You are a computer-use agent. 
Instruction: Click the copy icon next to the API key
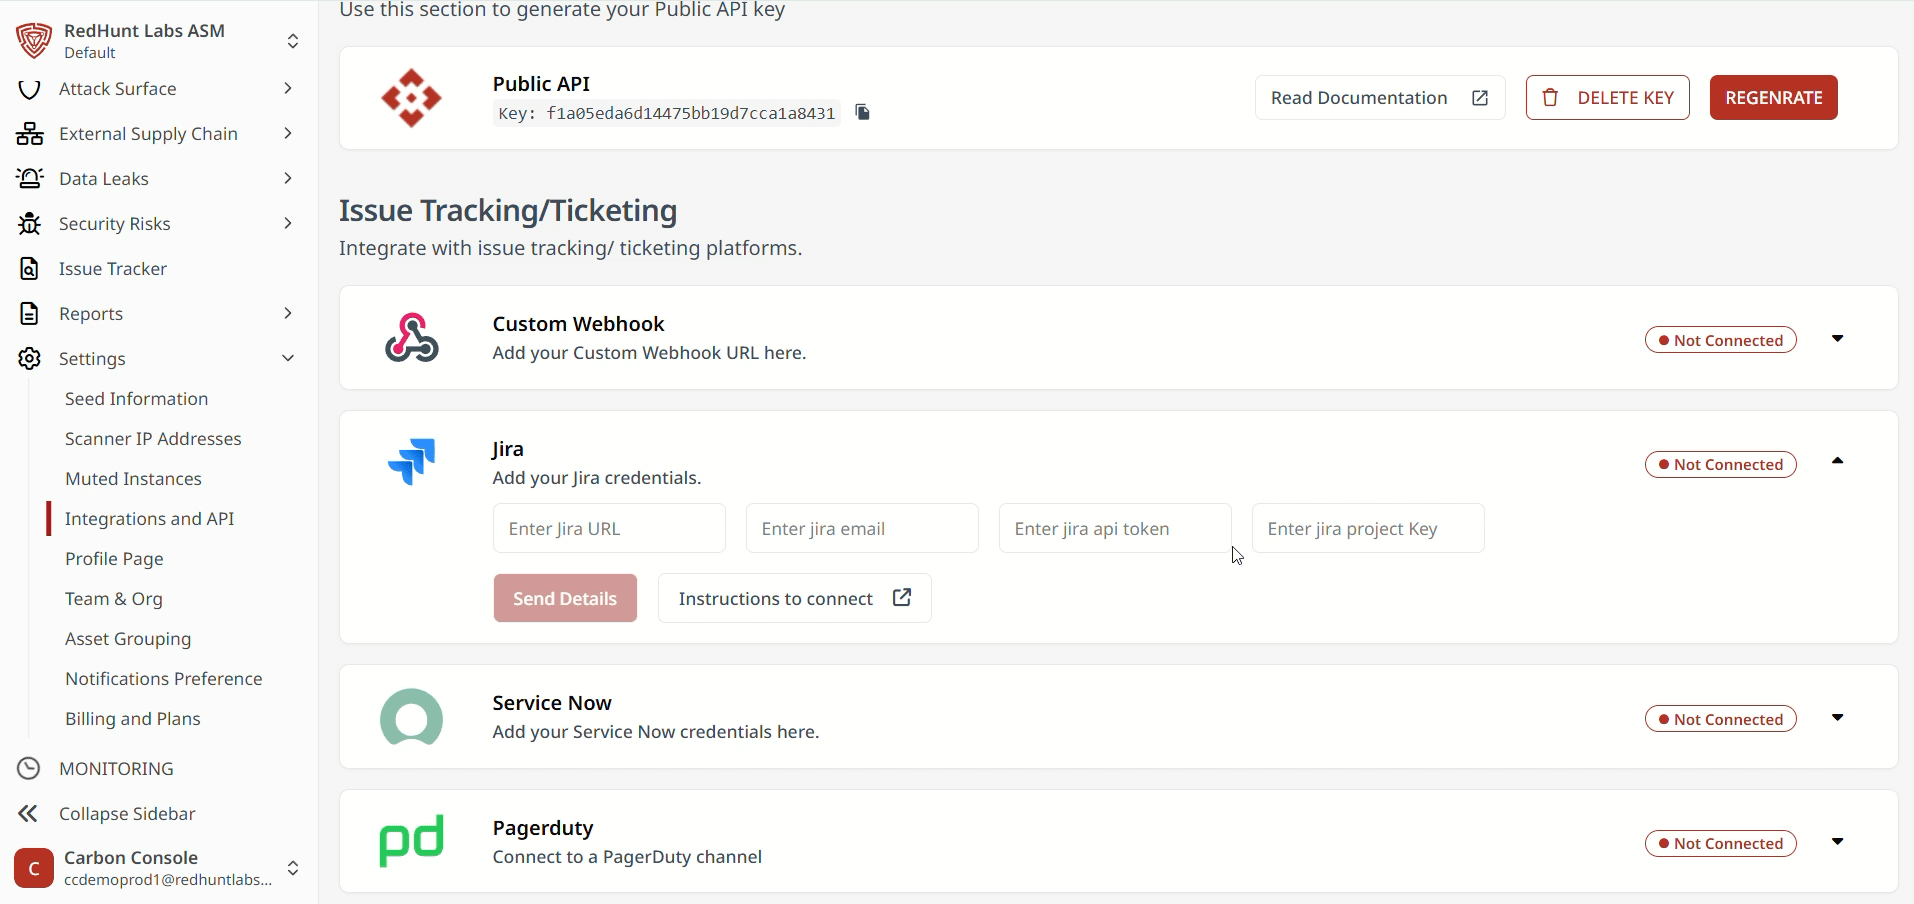pyautogui.click(x=862, y=112)
